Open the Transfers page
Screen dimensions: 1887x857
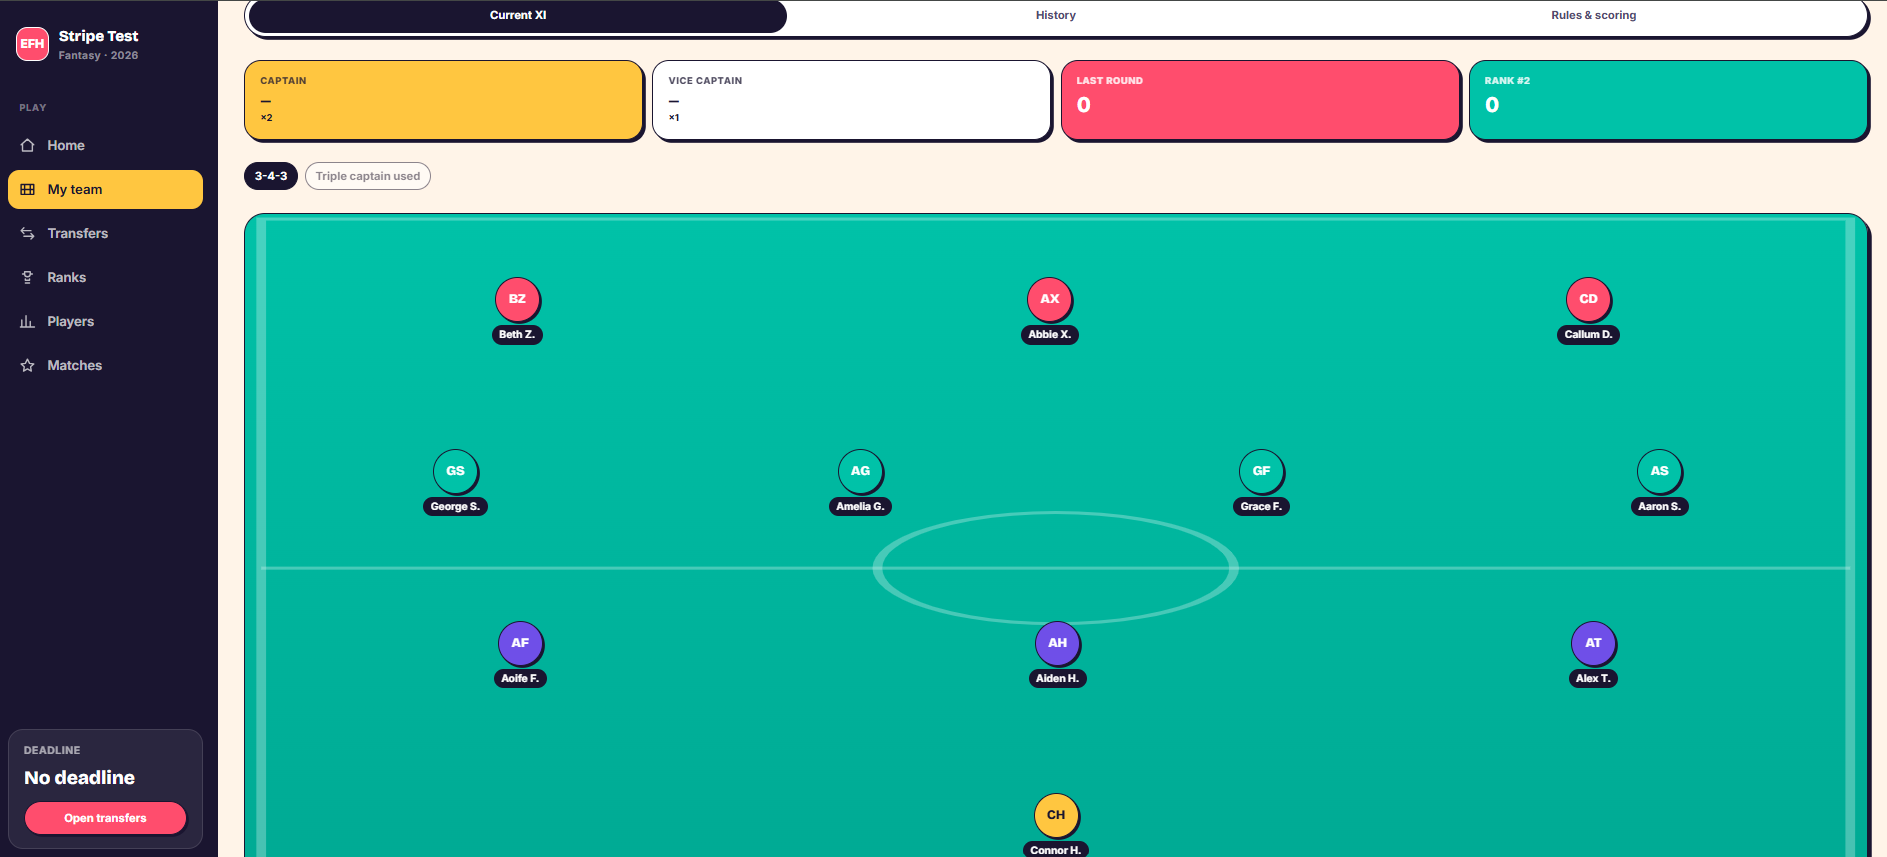click(105, 234)
